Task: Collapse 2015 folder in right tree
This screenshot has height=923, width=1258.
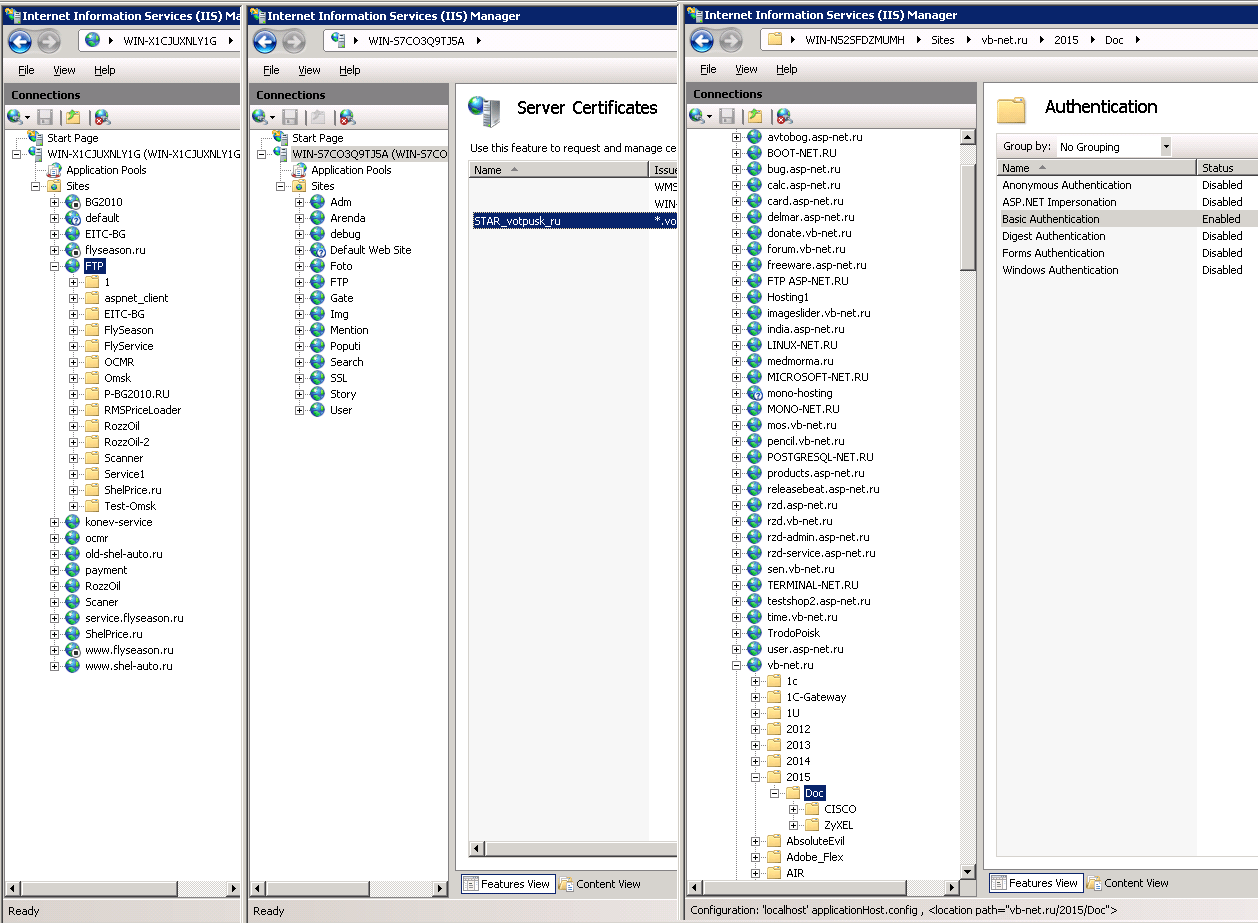Action: click(756, 777)
